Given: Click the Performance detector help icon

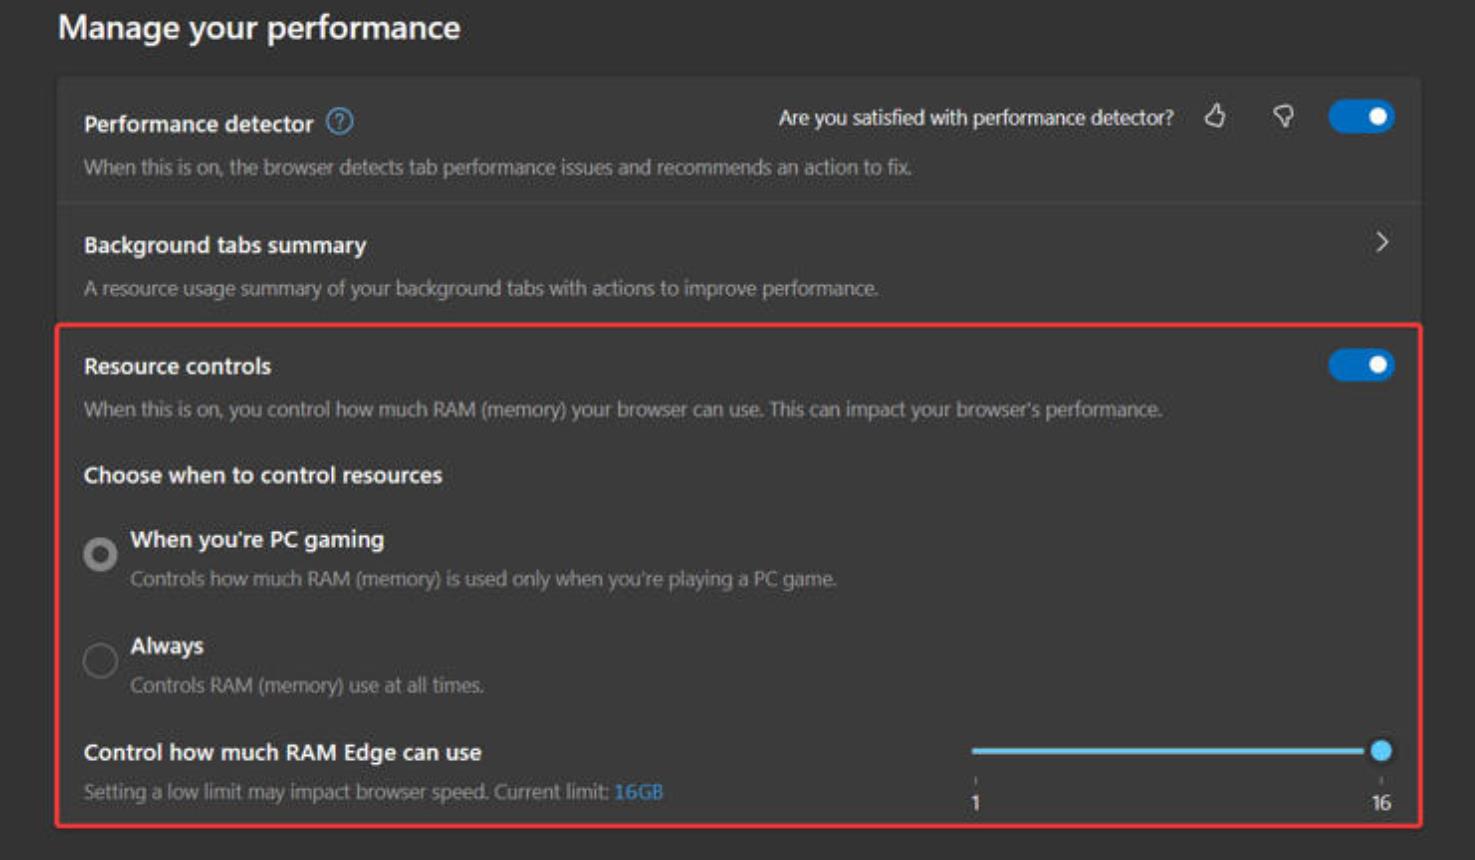Looking at the screenshot, I should click(x=340, y=122).
